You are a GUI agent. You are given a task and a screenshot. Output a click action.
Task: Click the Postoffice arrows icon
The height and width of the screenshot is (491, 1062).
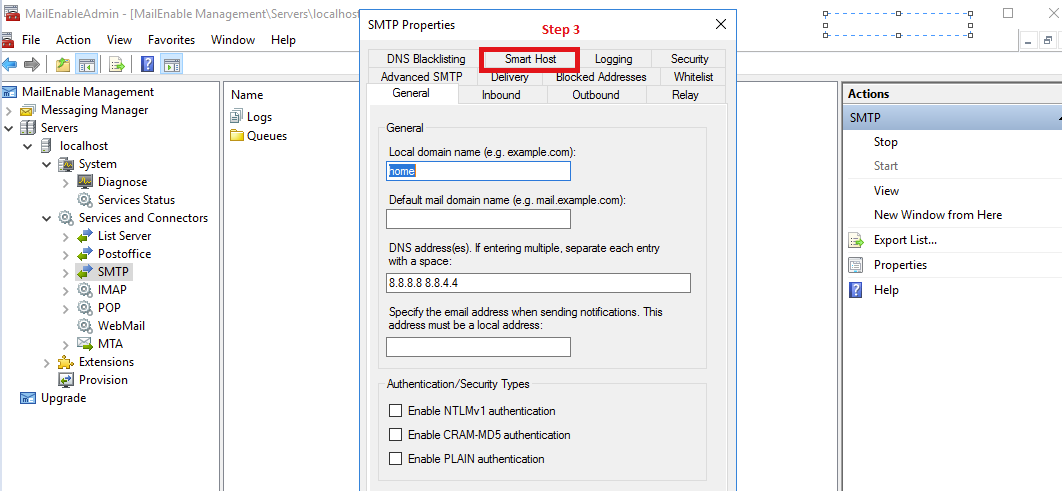click(85, 254)
